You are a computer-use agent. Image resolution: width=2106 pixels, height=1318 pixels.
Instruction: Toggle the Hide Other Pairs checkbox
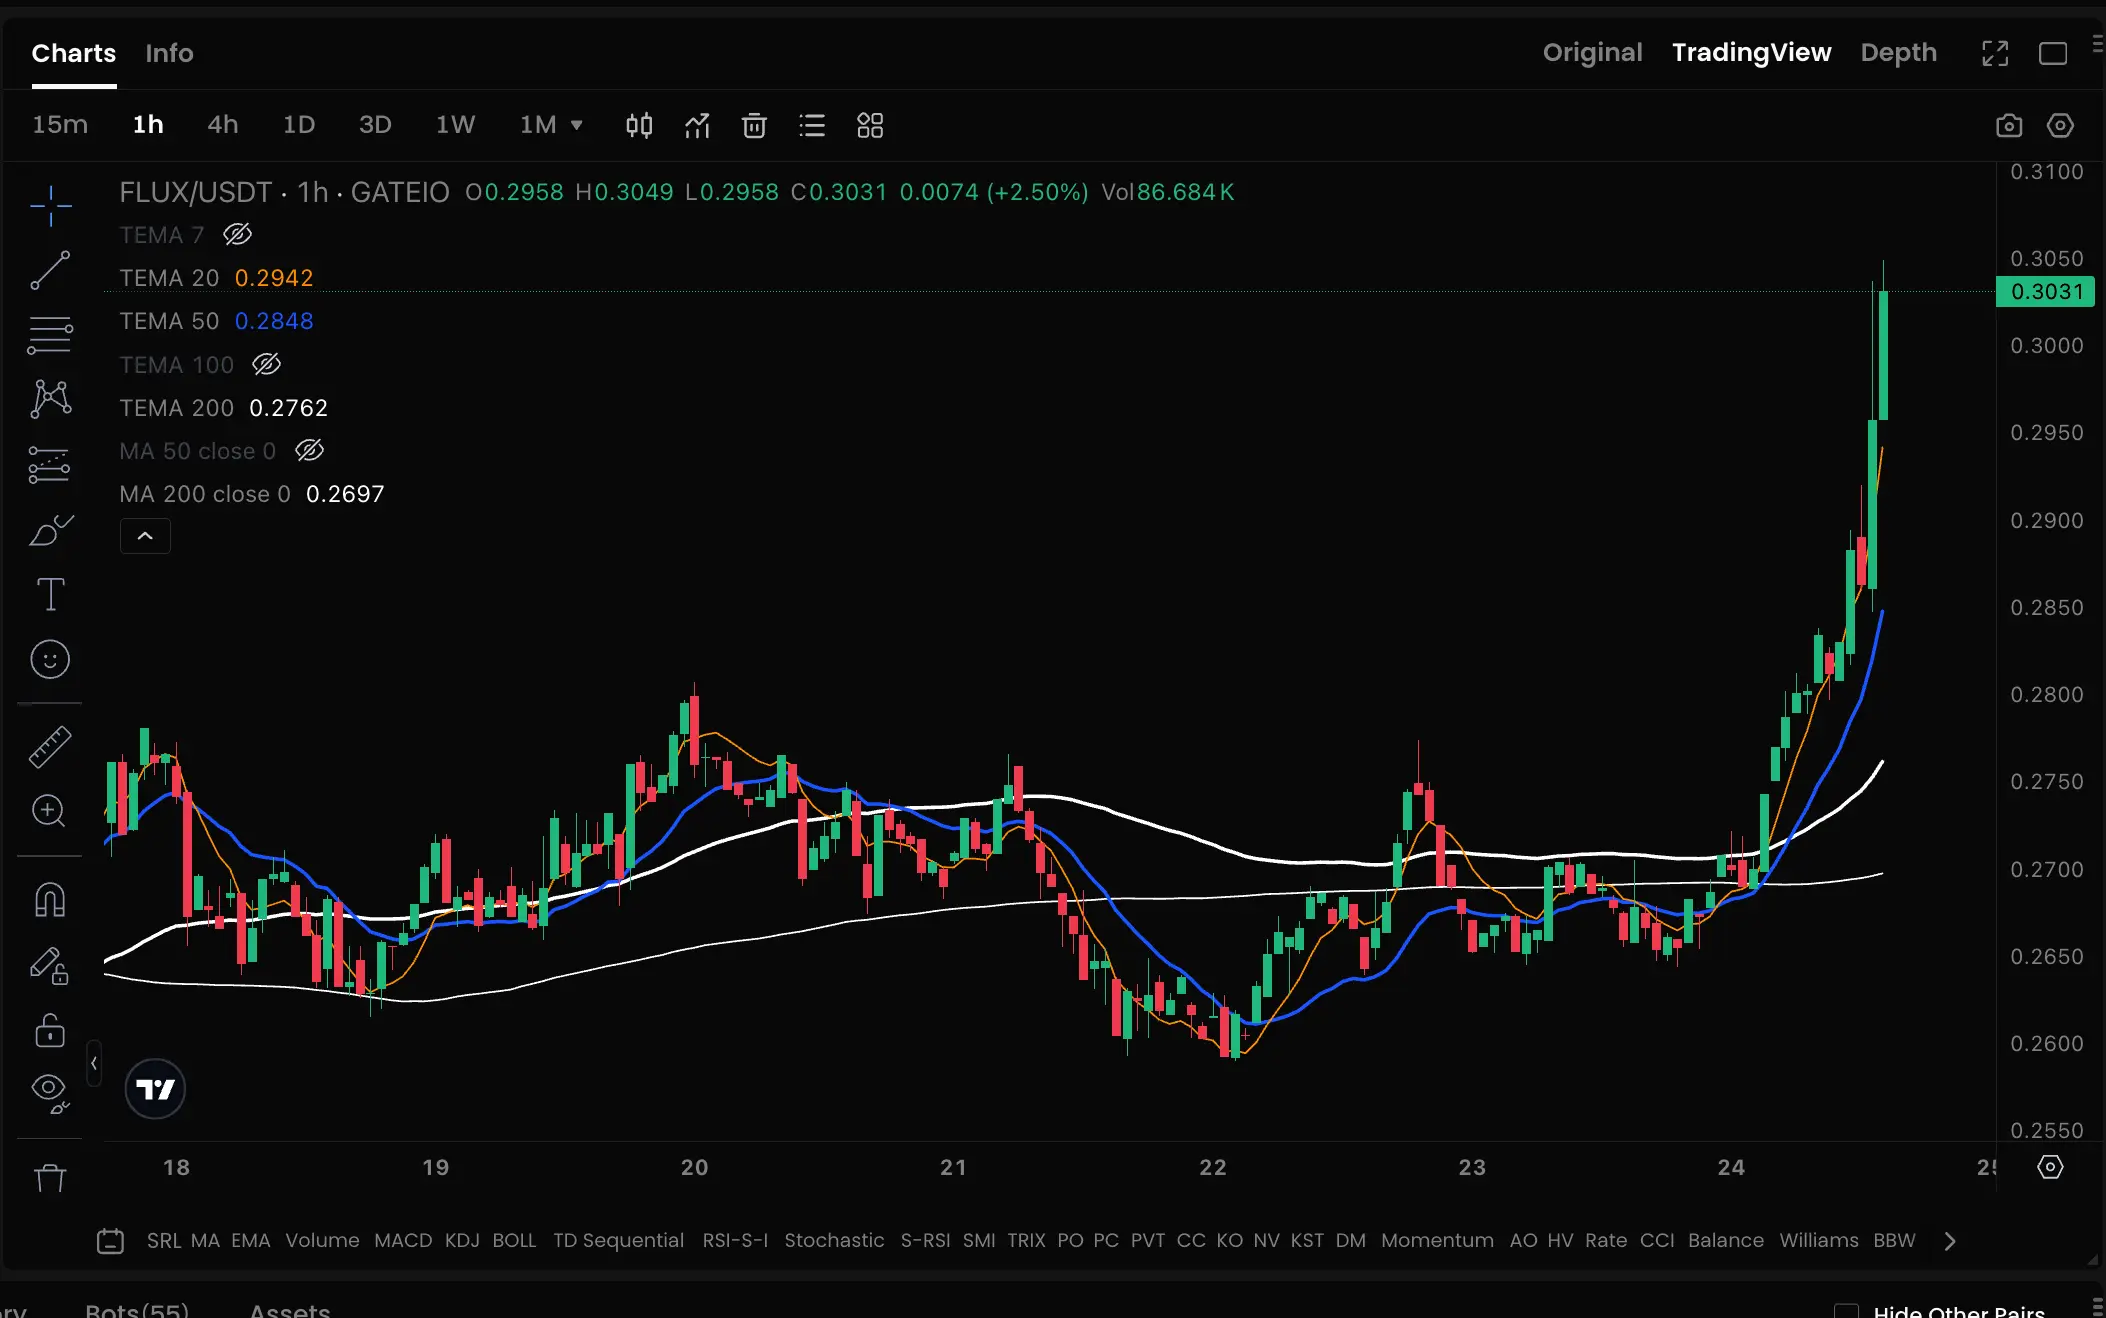click(1846, 1310)
